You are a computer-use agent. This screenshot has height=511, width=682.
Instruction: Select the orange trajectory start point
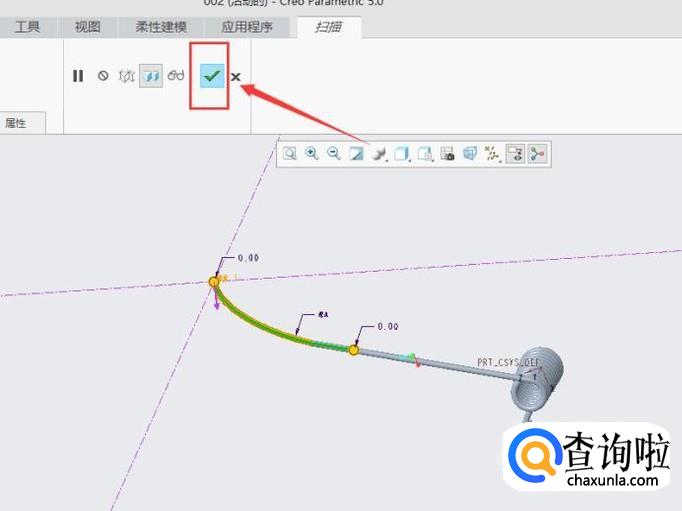[214, 282]
